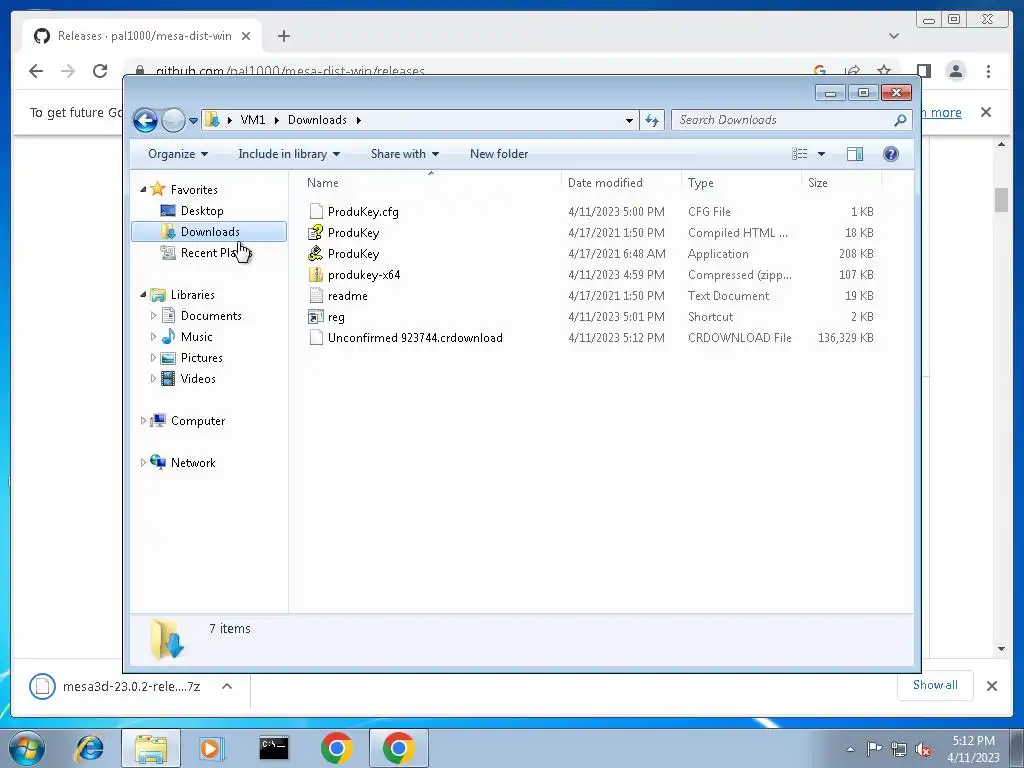Open Include in library menu

pyautogui.click(x=289, y=154)
